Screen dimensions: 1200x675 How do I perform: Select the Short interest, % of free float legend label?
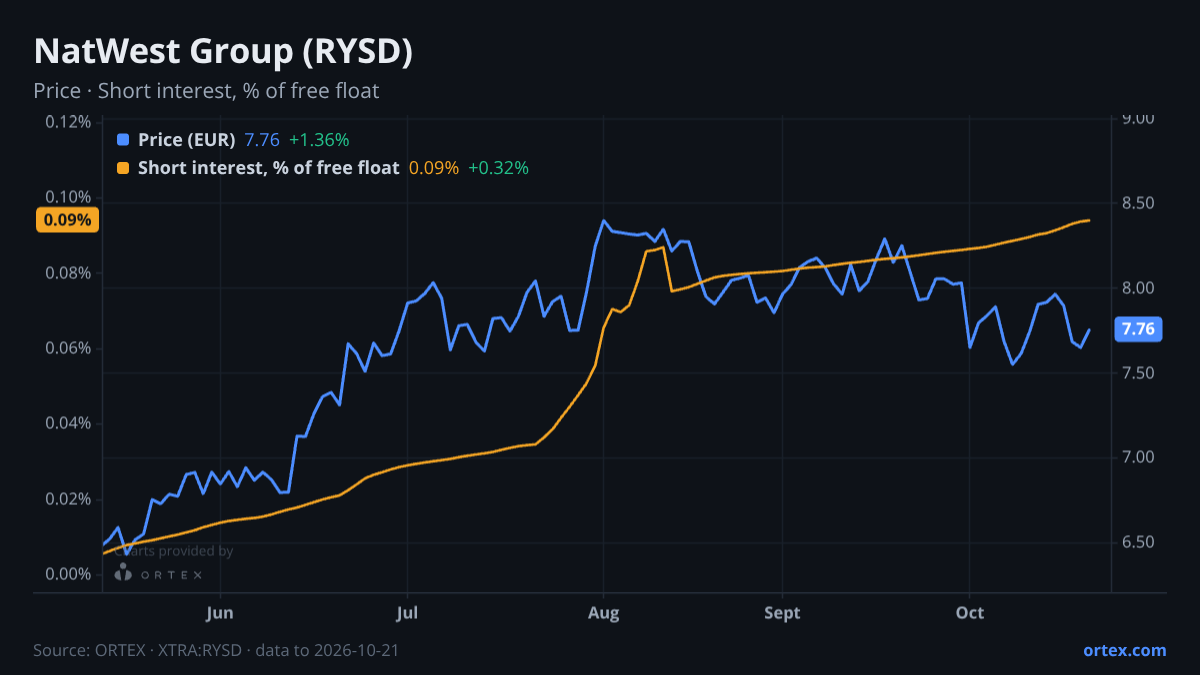269,168
